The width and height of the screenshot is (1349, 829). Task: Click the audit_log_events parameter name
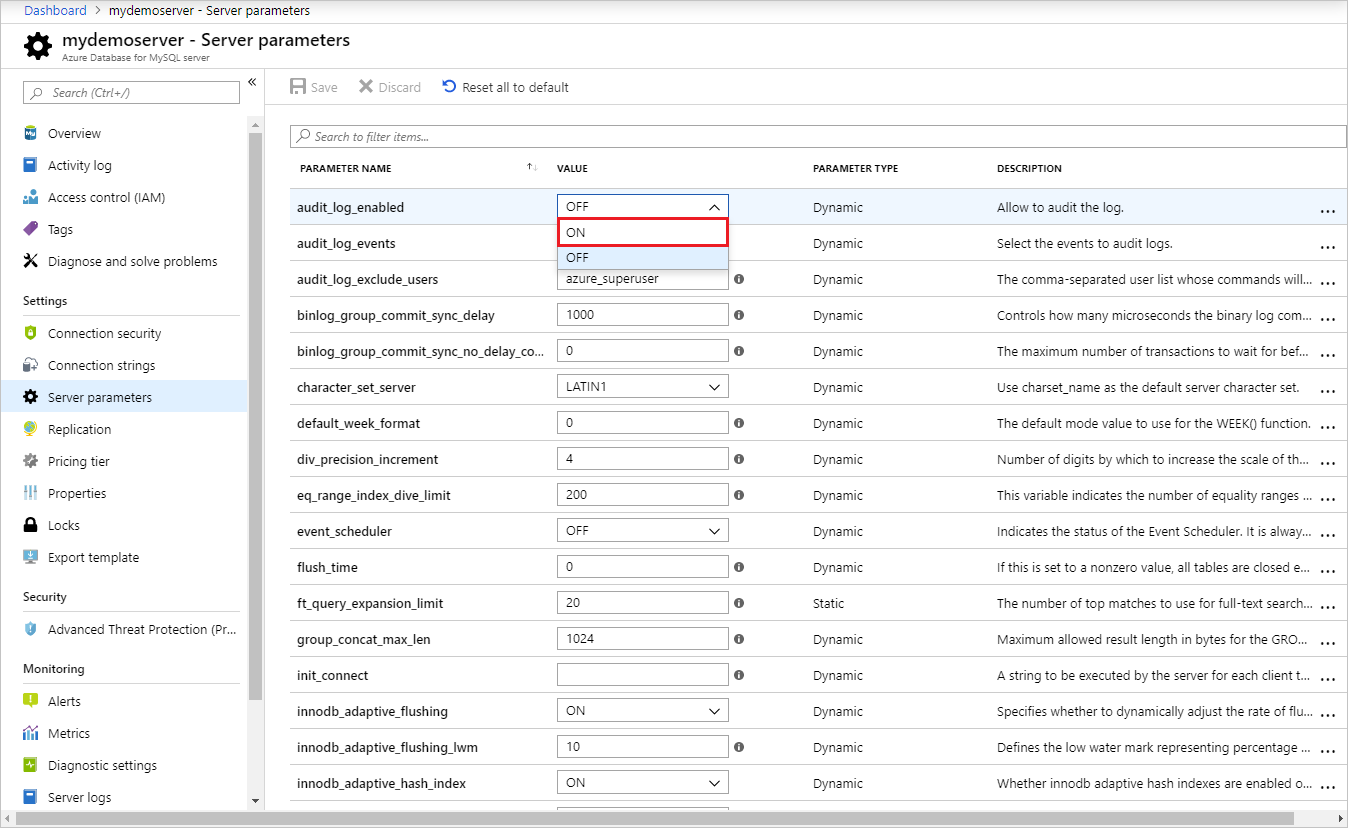[x=346, y=243]
